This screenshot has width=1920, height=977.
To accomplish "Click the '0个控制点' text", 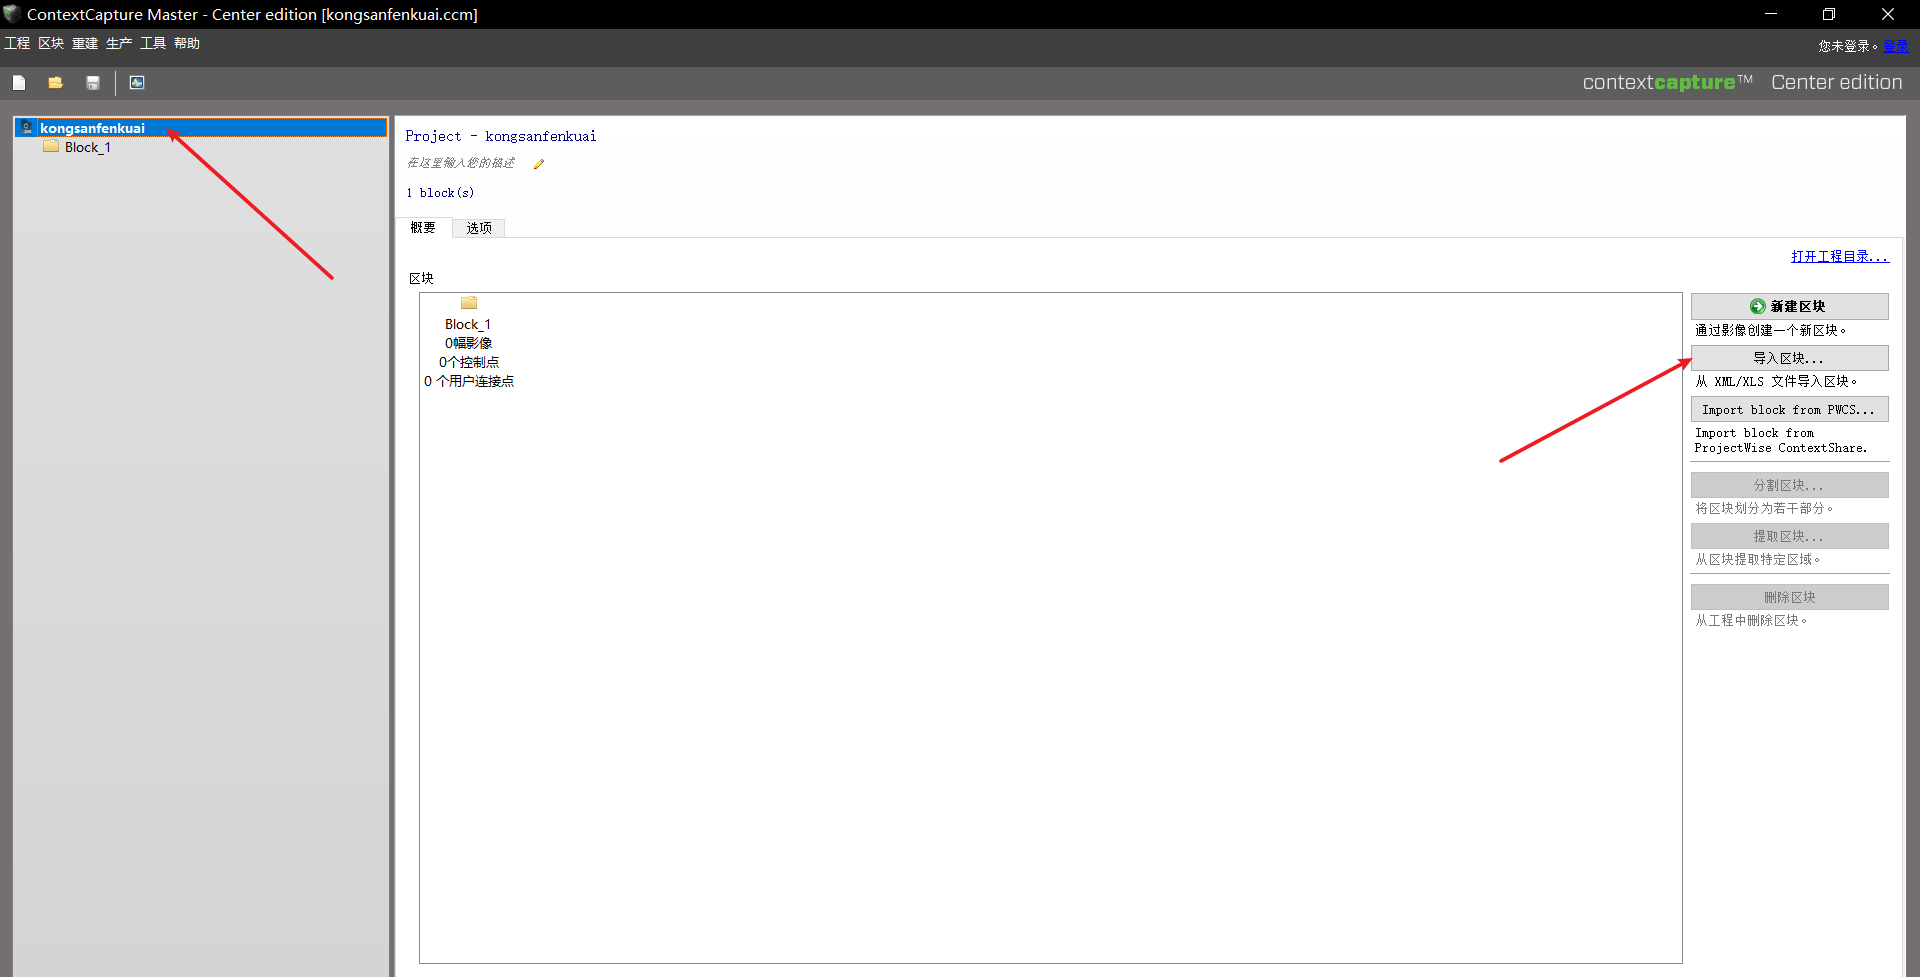I will point(469,362).
